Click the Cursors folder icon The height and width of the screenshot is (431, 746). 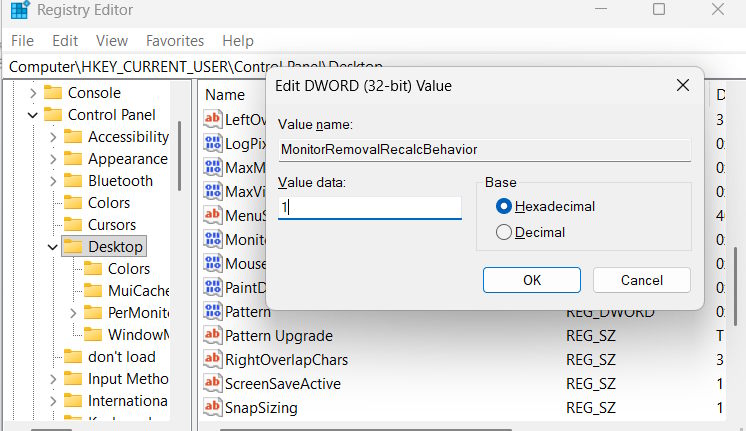[73, 225]
